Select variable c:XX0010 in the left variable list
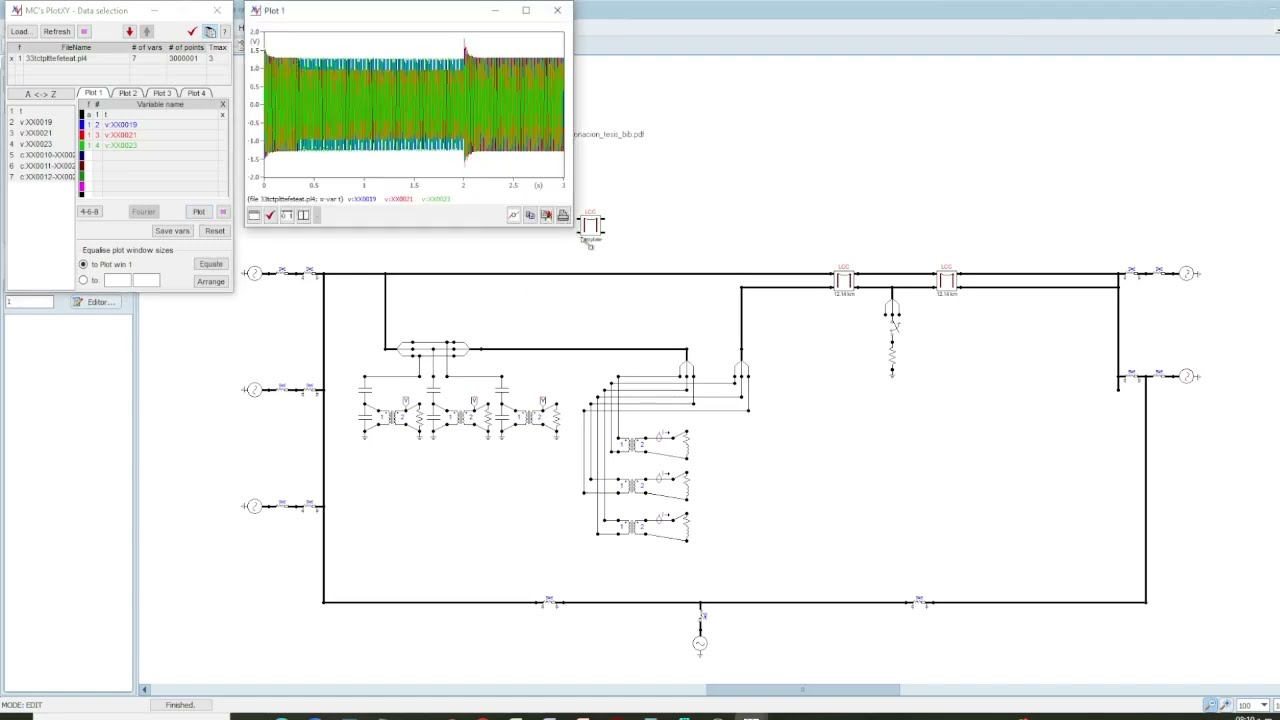1280x720 pixels. click(41, 155)
